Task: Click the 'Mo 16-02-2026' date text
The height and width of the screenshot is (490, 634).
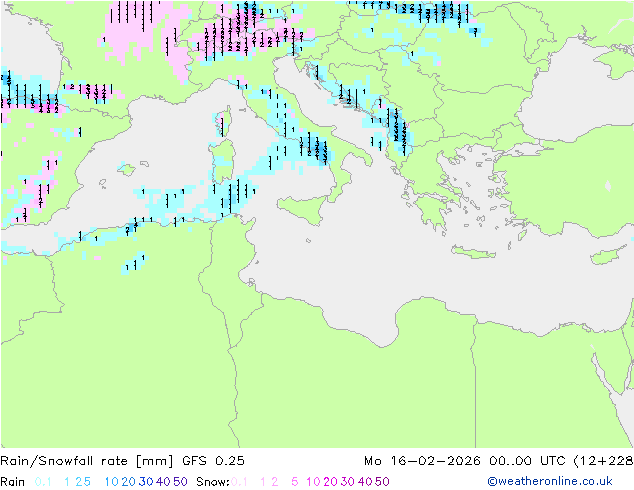Action: point(422,461)
